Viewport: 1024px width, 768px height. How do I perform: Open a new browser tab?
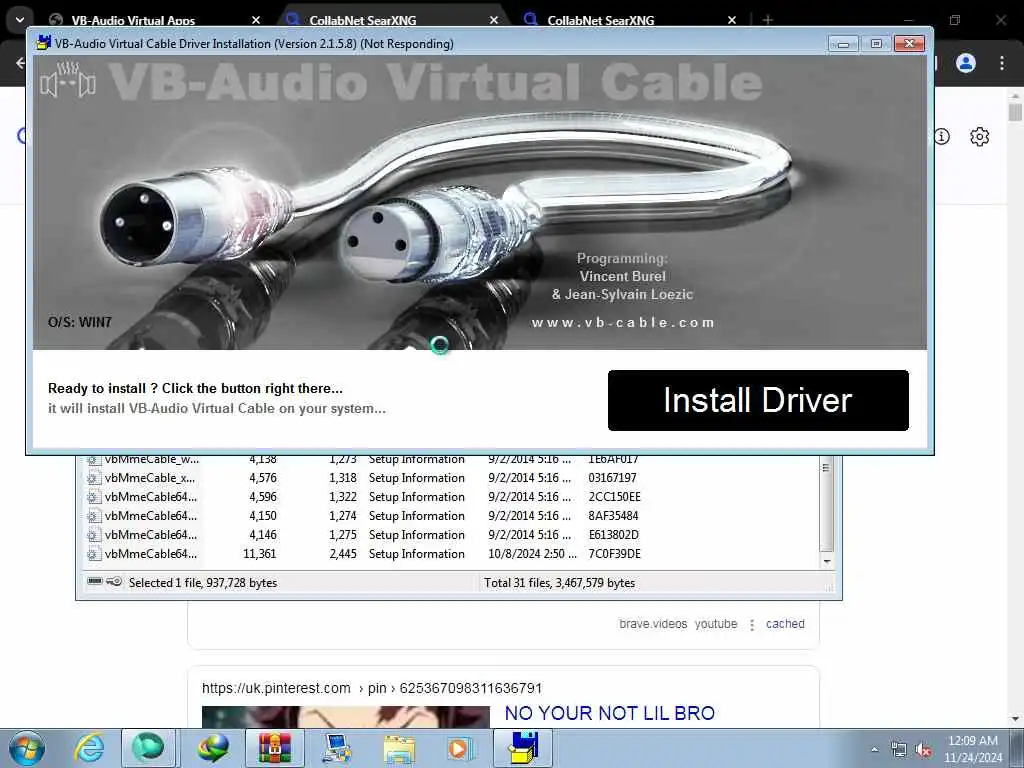coord(767,20)
